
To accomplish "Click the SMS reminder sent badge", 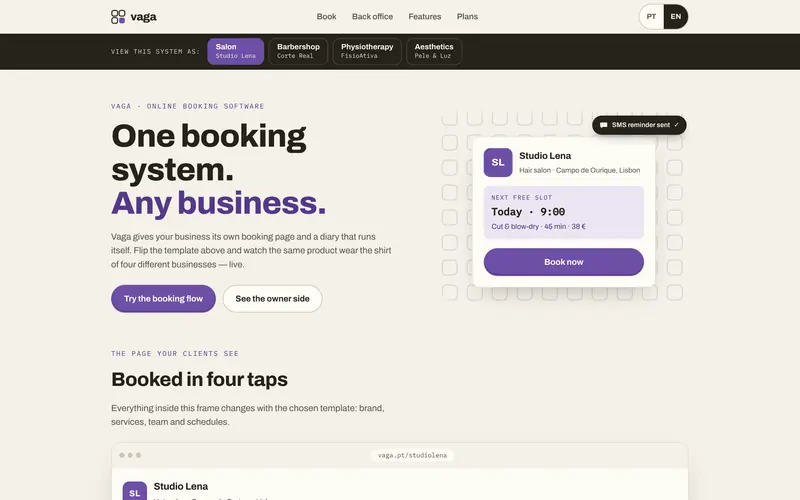I will click(x=639, y=125).
